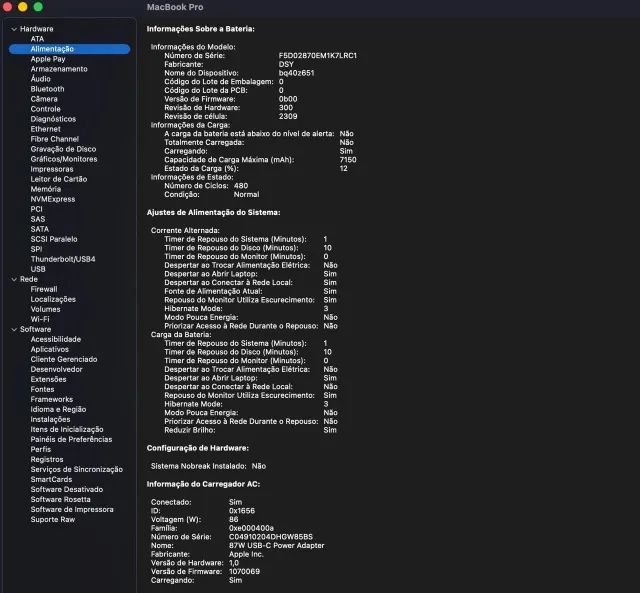Open Thunderbolt/USB4 entry

click(x=63, y=259)
